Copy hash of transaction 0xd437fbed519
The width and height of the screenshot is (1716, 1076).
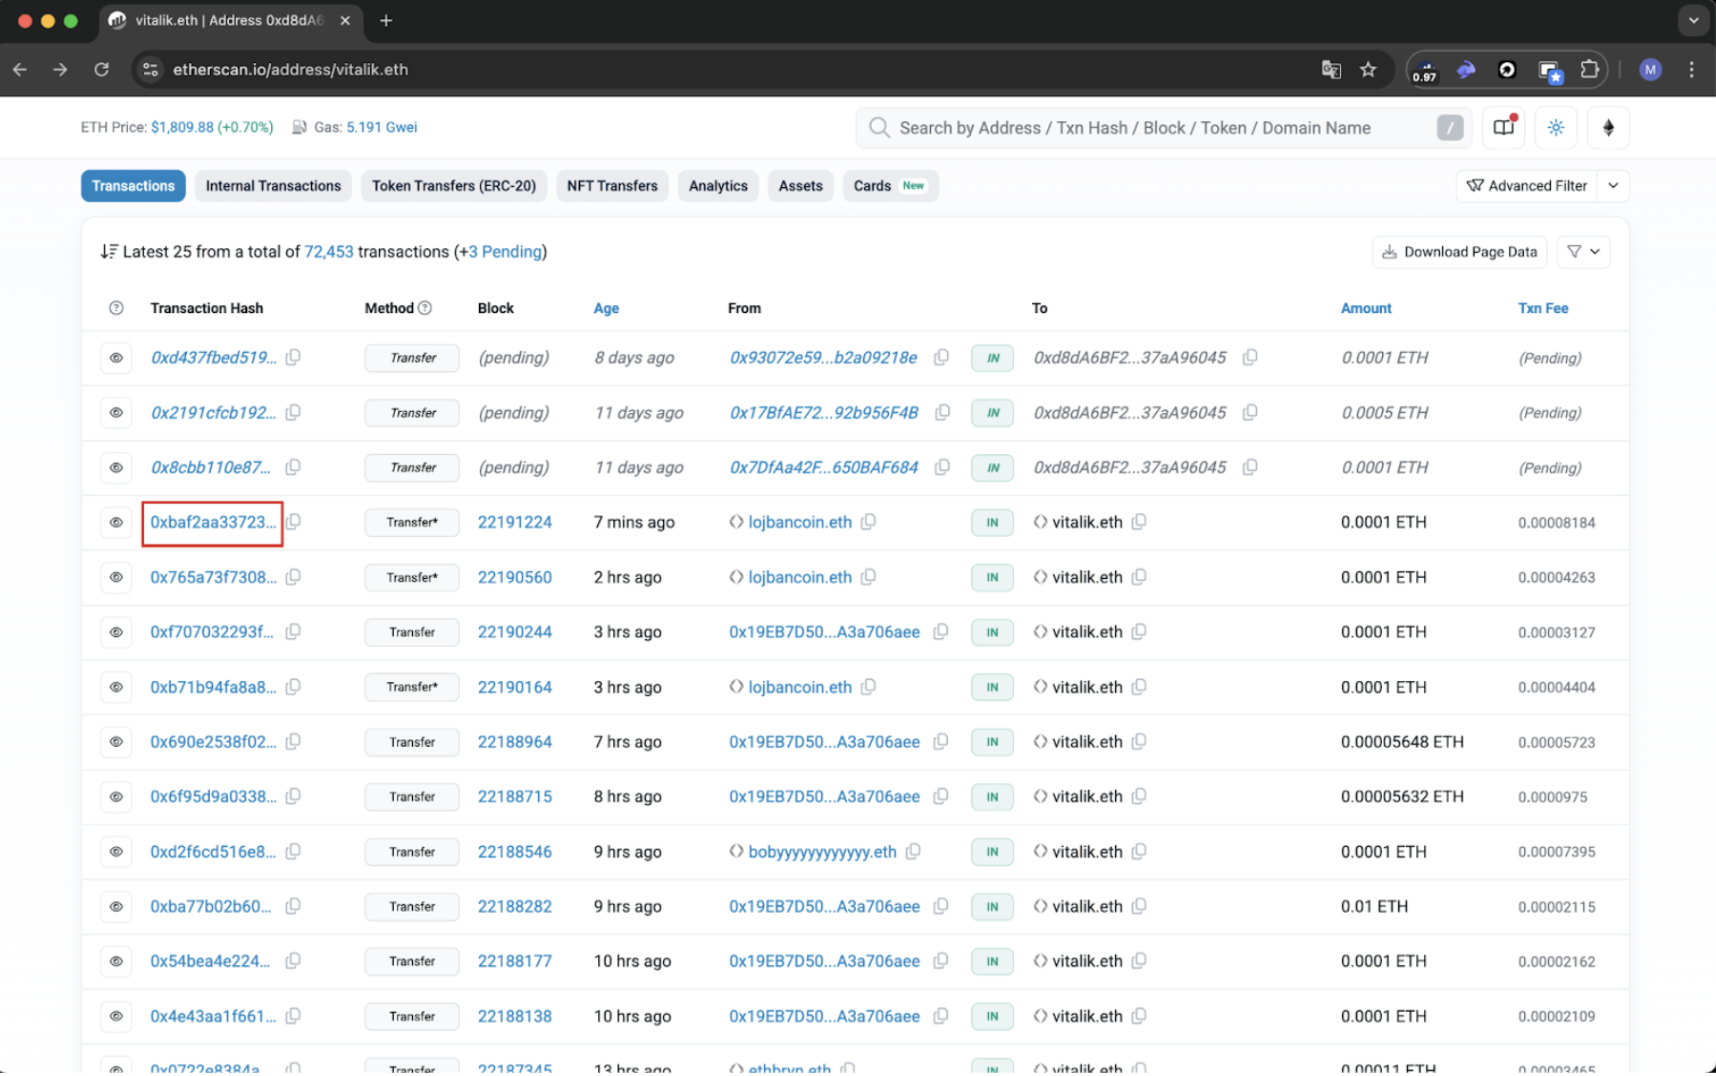pyautogui.click(x=293, y=357)
